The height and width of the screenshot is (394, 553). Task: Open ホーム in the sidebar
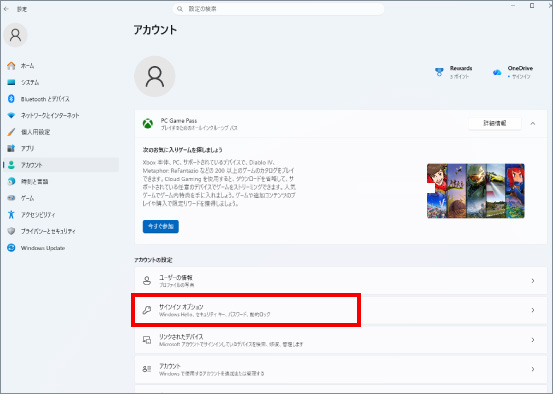(61, 66)
